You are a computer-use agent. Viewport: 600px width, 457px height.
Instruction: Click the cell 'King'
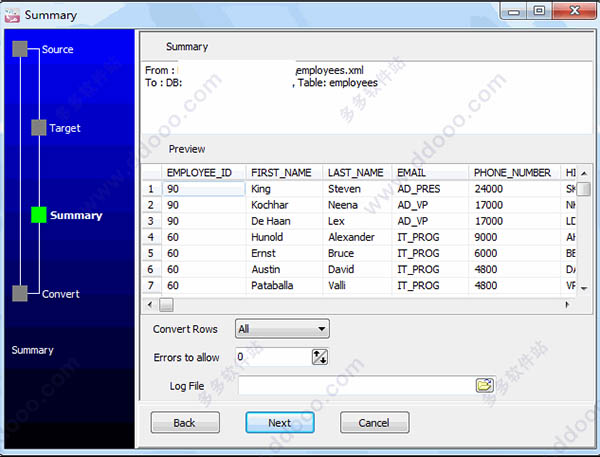tap(284, 189)
